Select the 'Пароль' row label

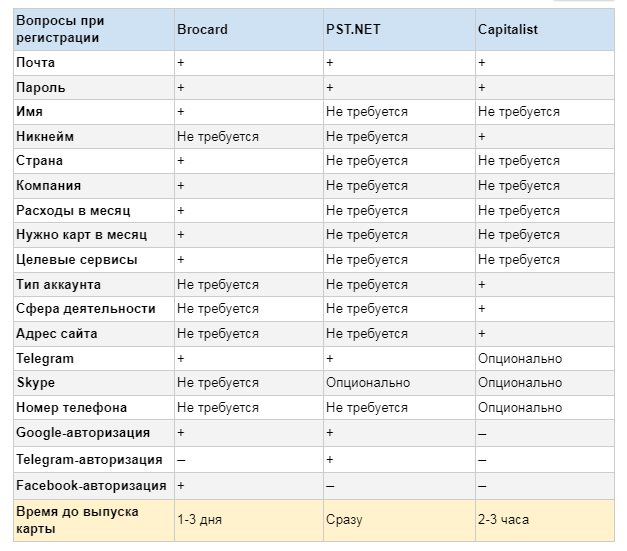click(41, 88)
